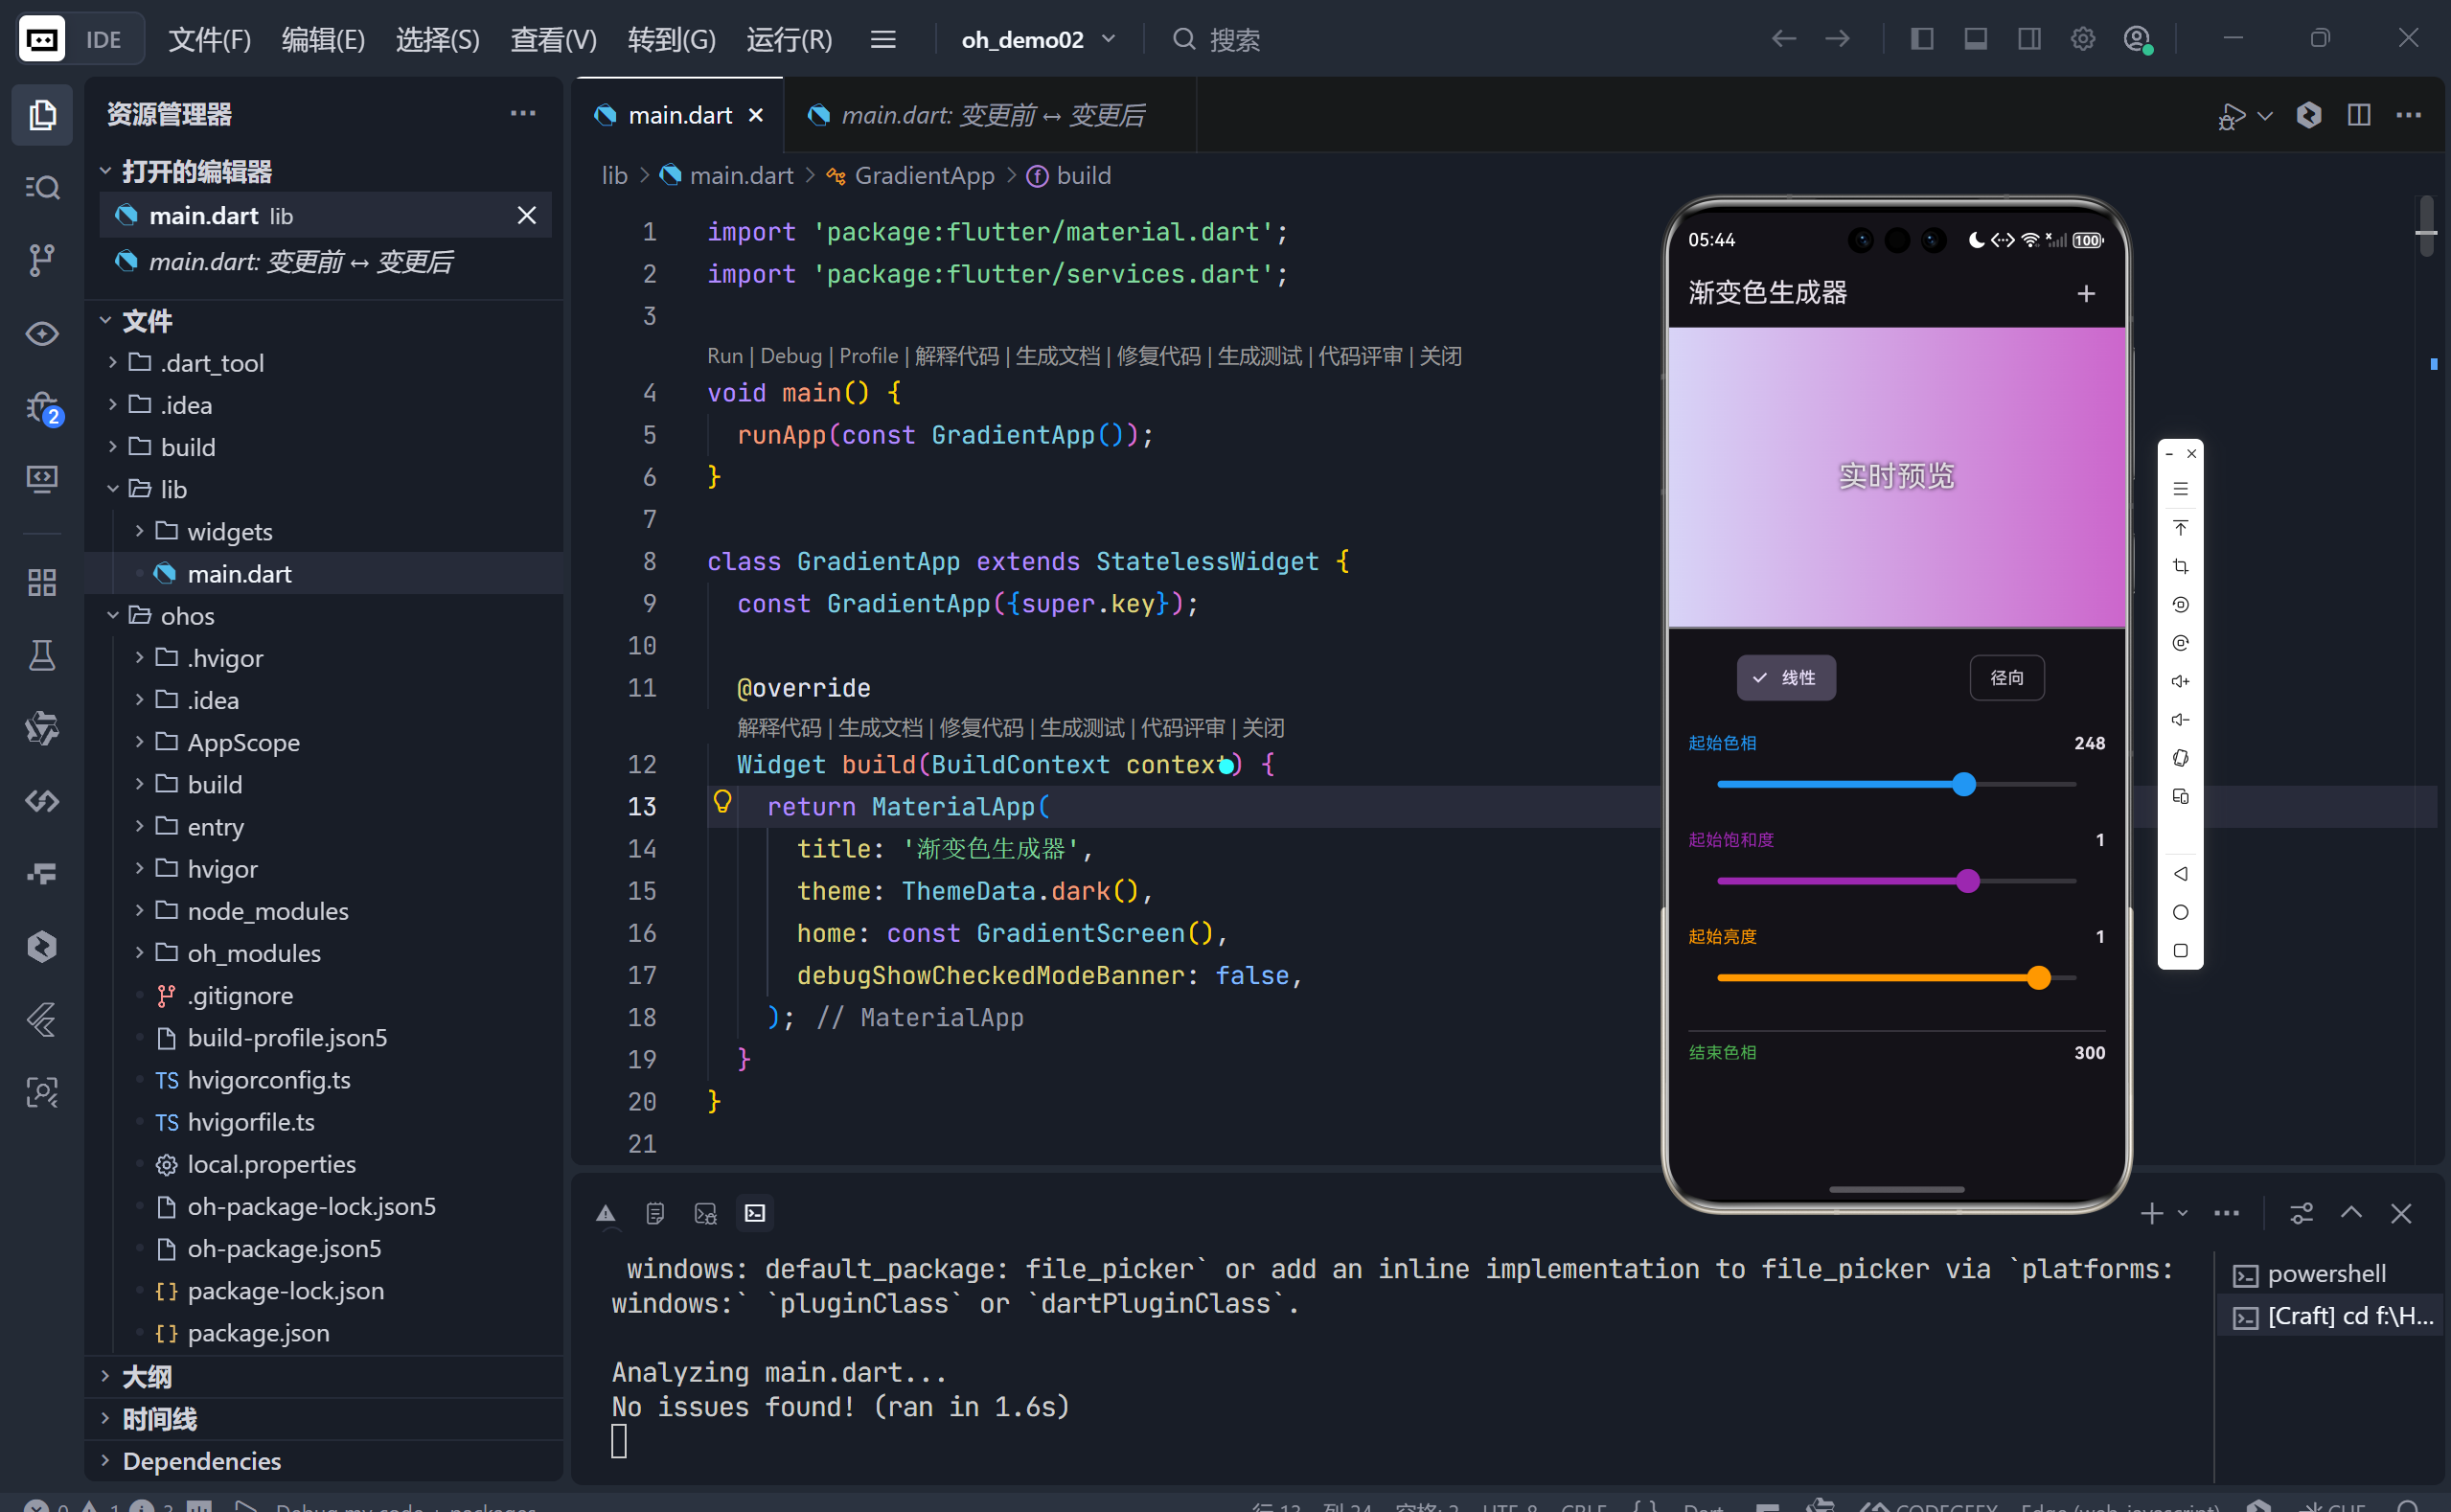The height and width of the screenshot is (1512, 2451).
Task: Click the terminal icon in bottom panel
Action: [755, 1213]
